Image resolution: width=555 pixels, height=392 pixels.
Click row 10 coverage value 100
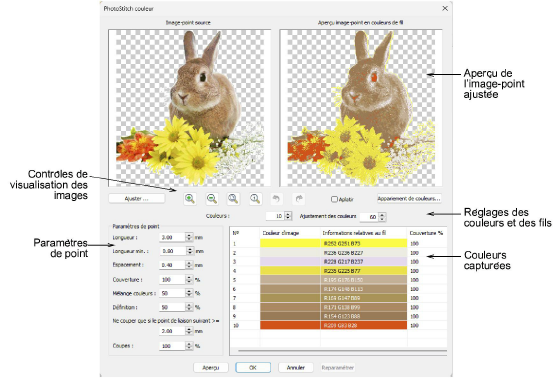pyautogui.click(x=414, y=325)
